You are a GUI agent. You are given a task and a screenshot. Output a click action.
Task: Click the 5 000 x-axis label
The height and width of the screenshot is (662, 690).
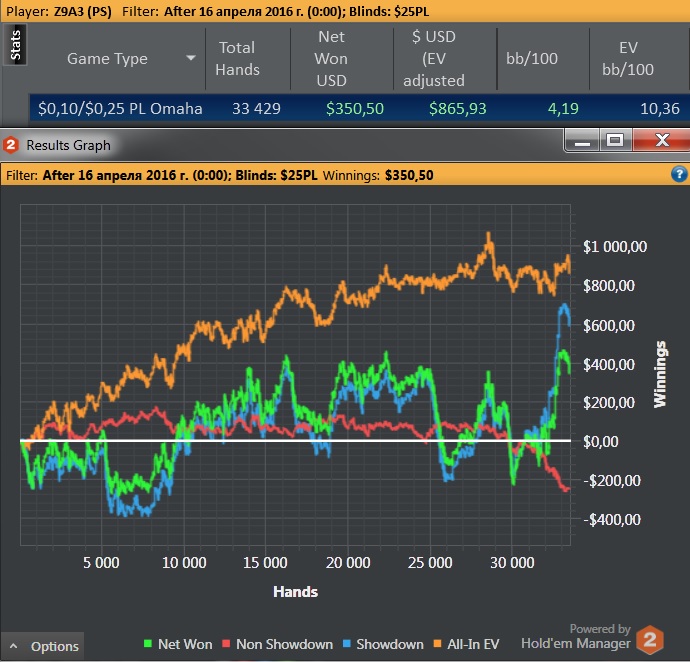pos(101,563)
